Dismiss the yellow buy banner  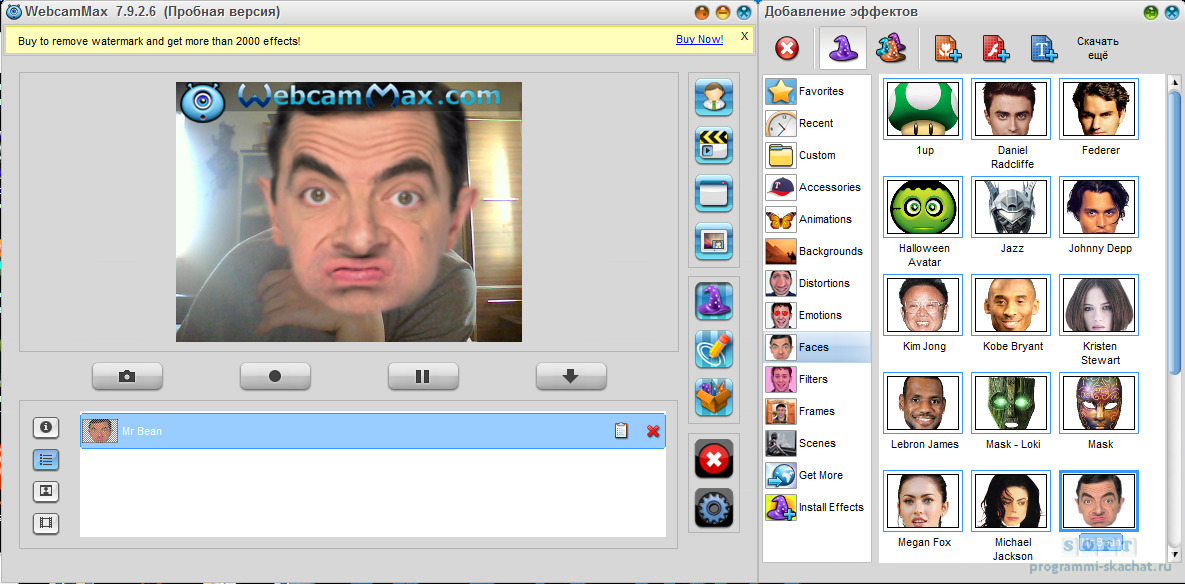(744, 36)
